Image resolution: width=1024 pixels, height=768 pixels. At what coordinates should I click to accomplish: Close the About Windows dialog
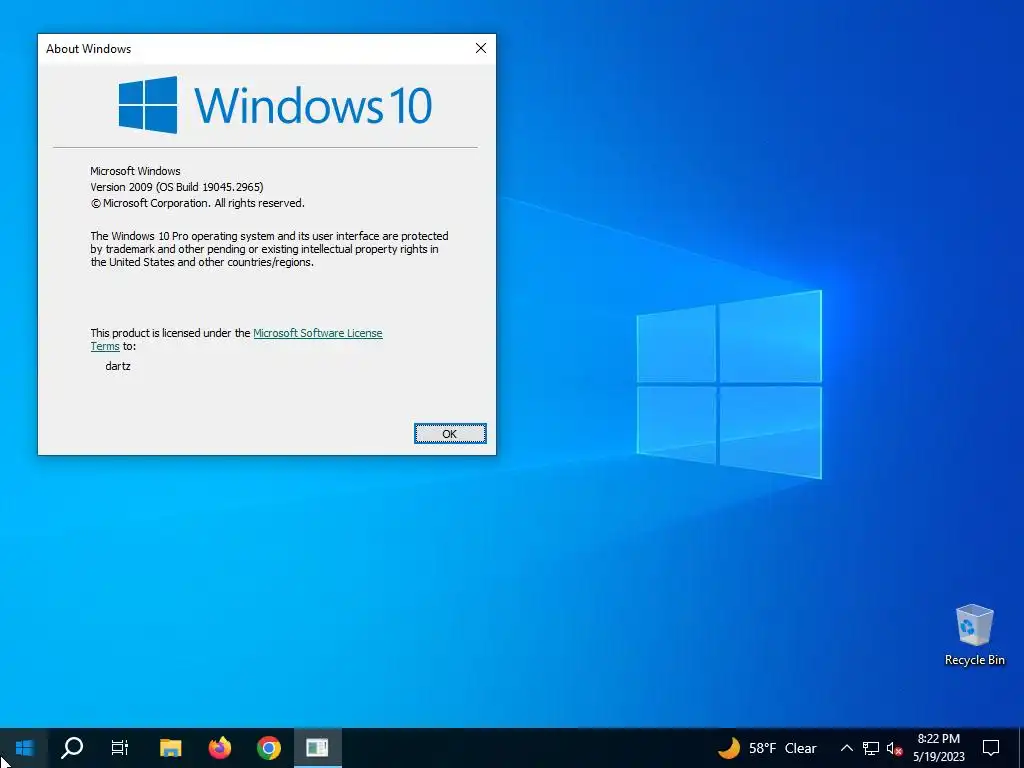[481, 48]
